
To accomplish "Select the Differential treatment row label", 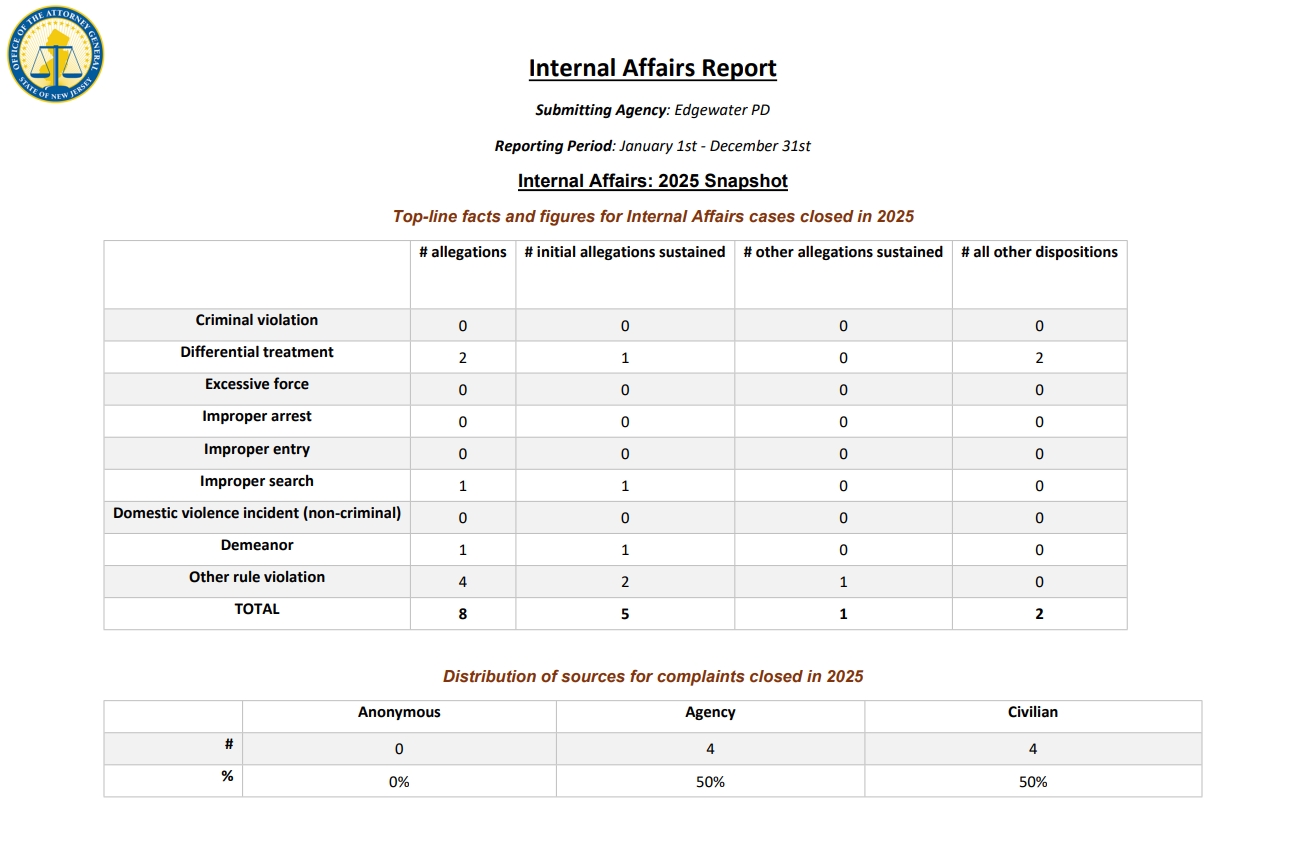I will coord(257,352).
